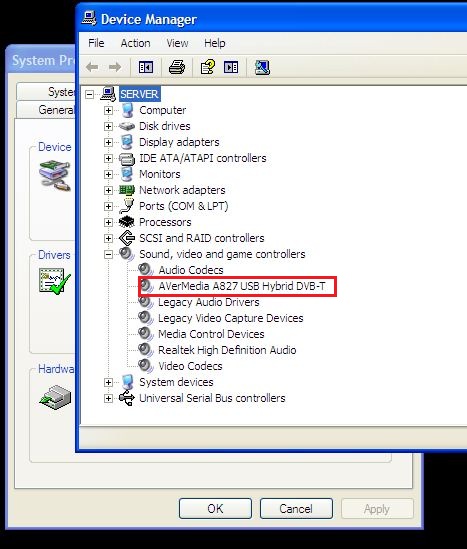
Task: Click the Realtek High Definition Audio icon
Action: [146, 350]
